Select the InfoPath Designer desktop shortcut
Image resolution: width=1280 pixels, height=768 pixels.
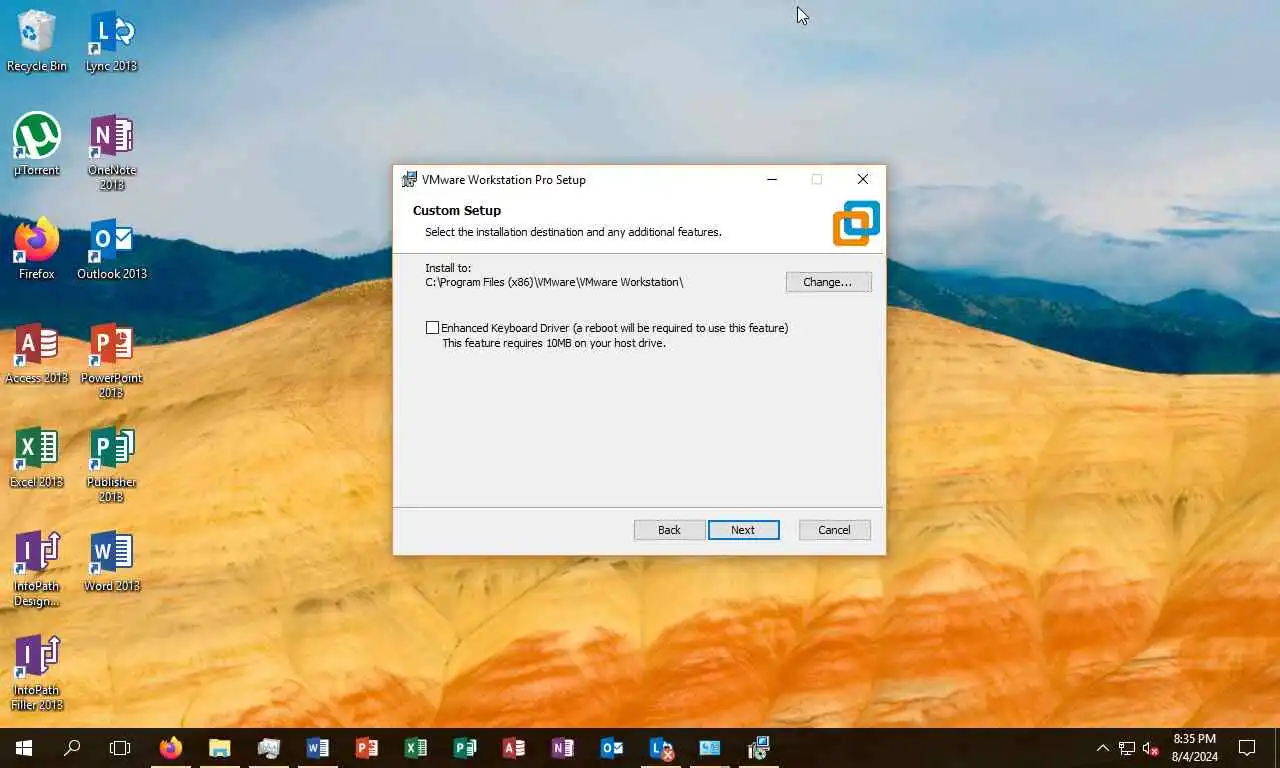click(x=37, y=568)
